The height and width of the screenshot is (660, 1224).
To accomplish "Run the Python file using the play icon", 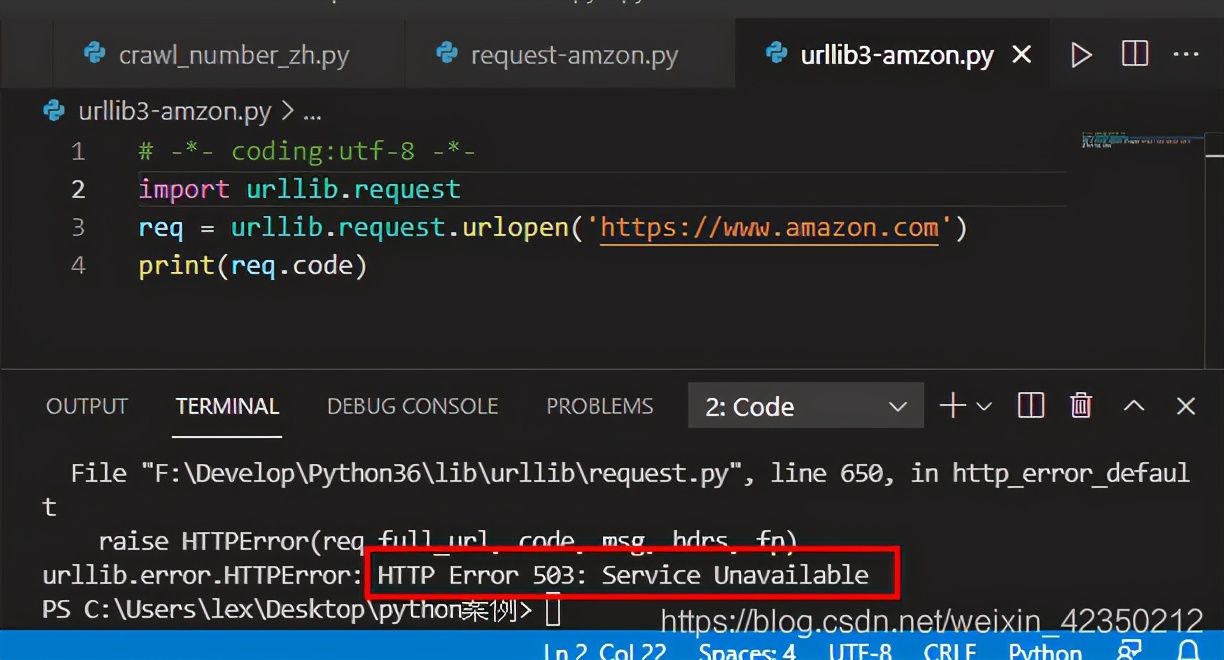I will point(1081,55).
